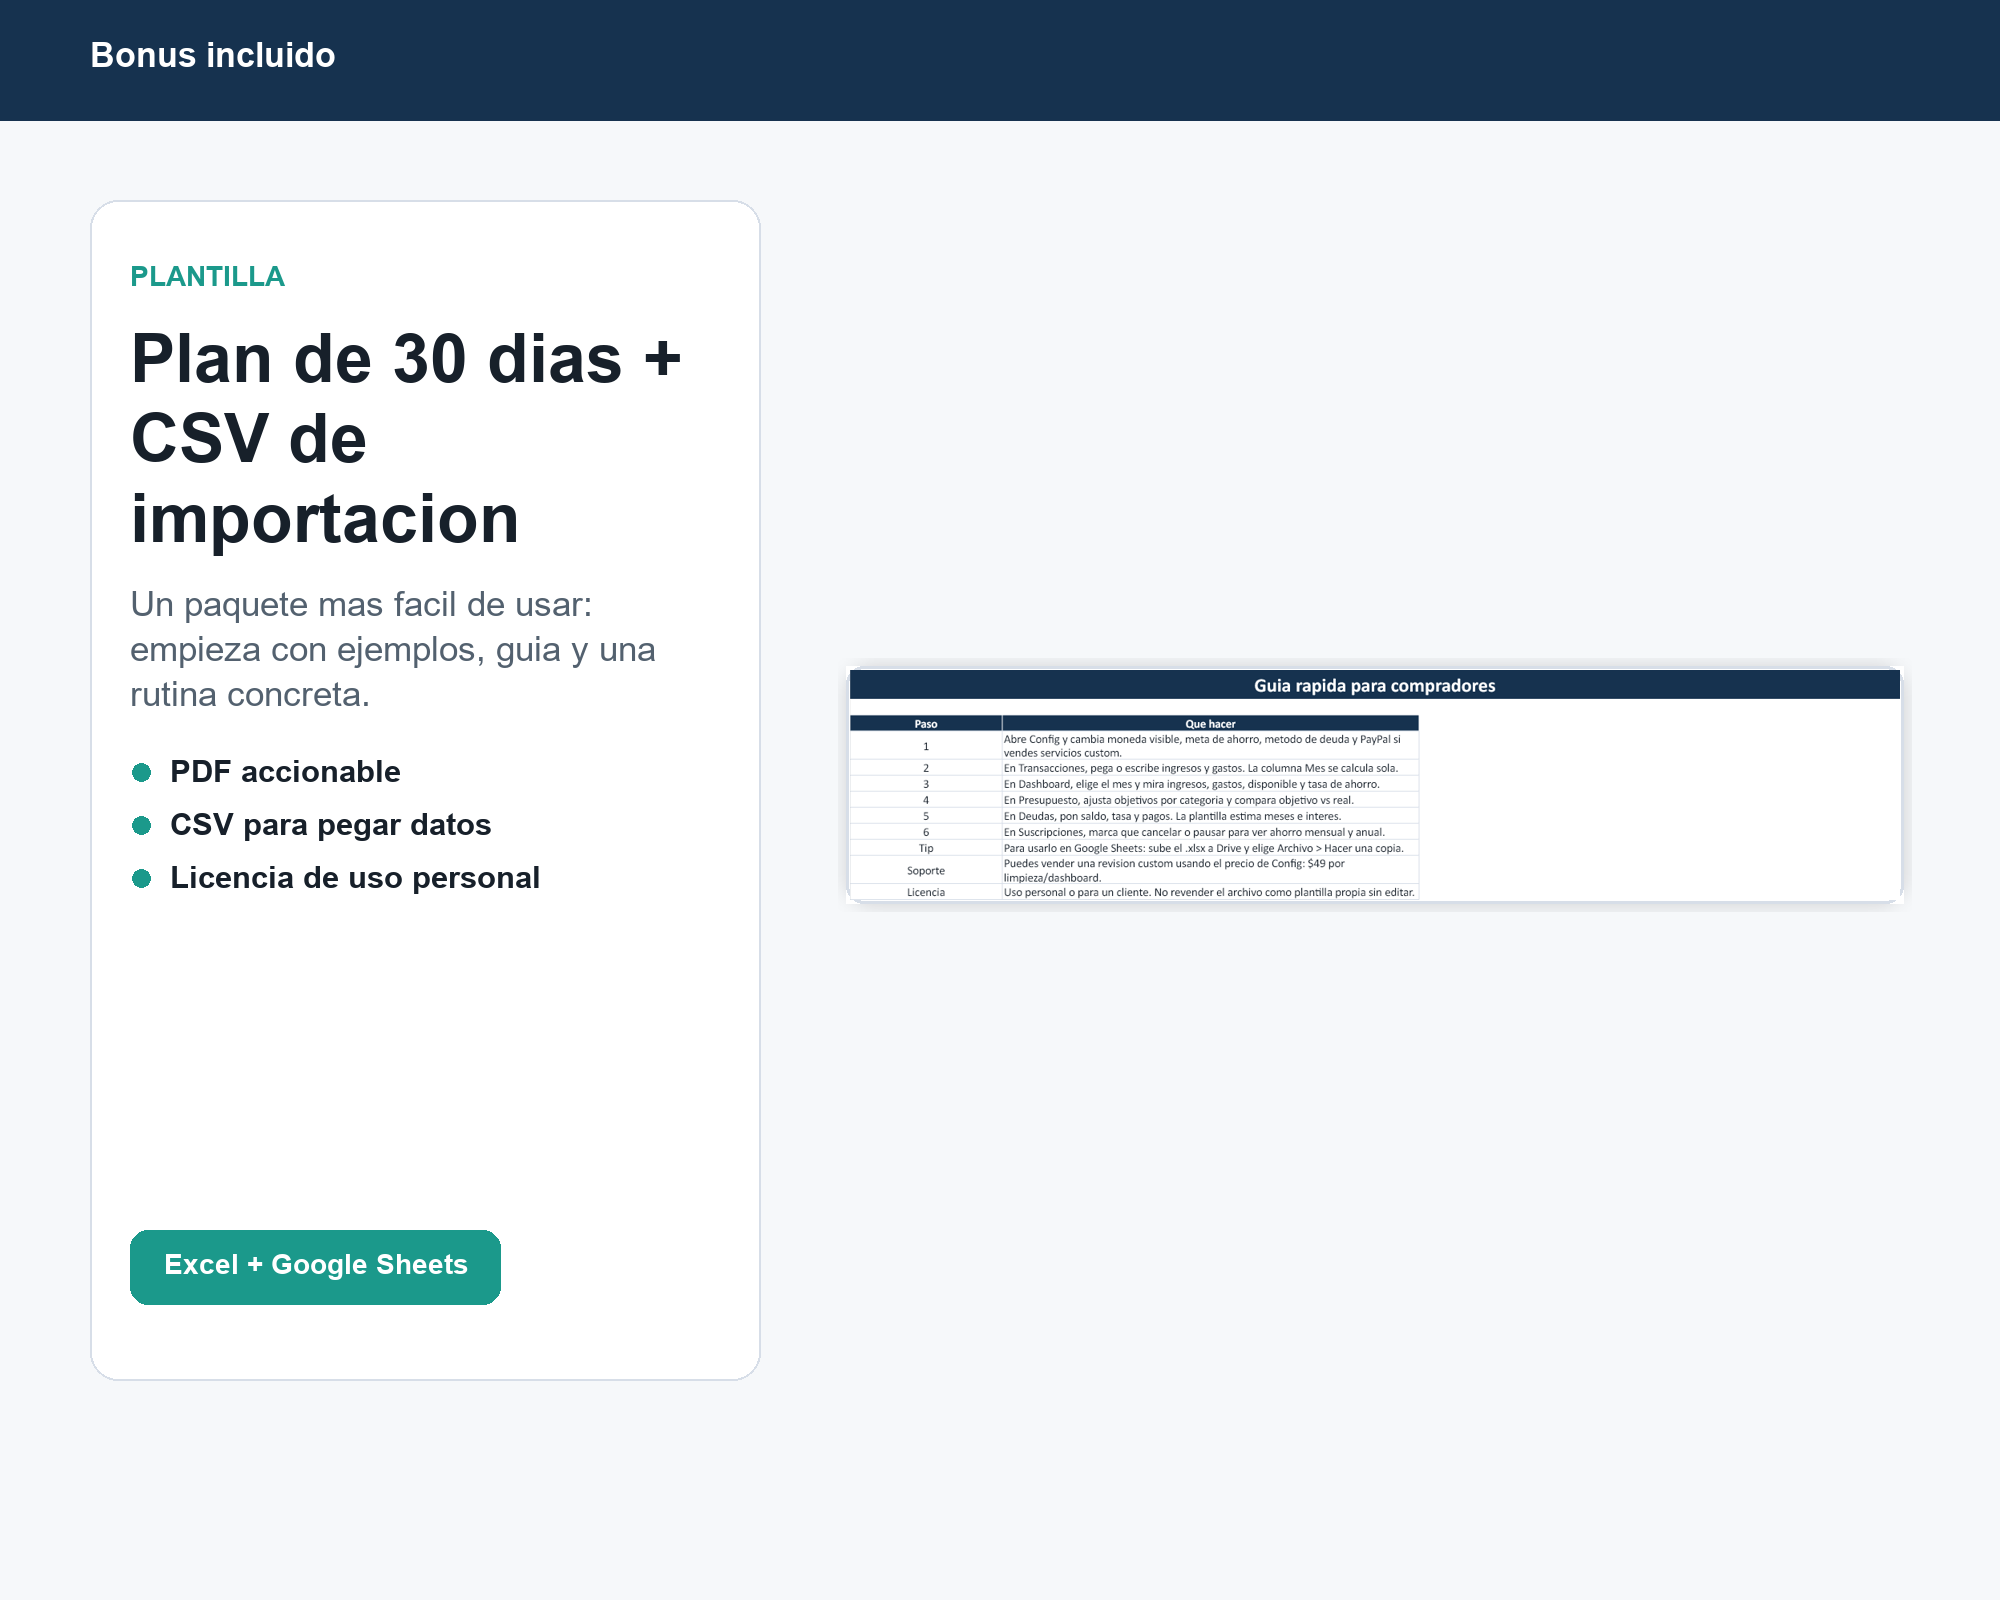Click the 'Puedes vender una revision custom' text

(1174, 870)
